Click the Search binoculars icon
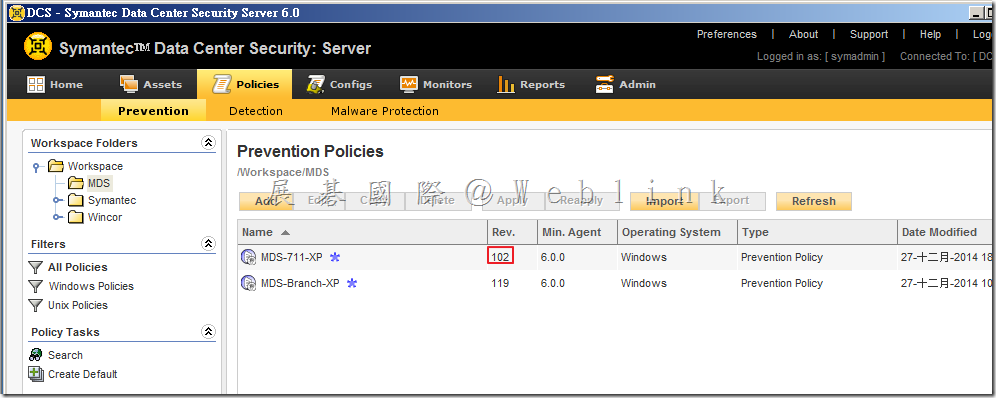Image resolution: width=996 pixels, height=398 pixels. (x=36, y=355)
